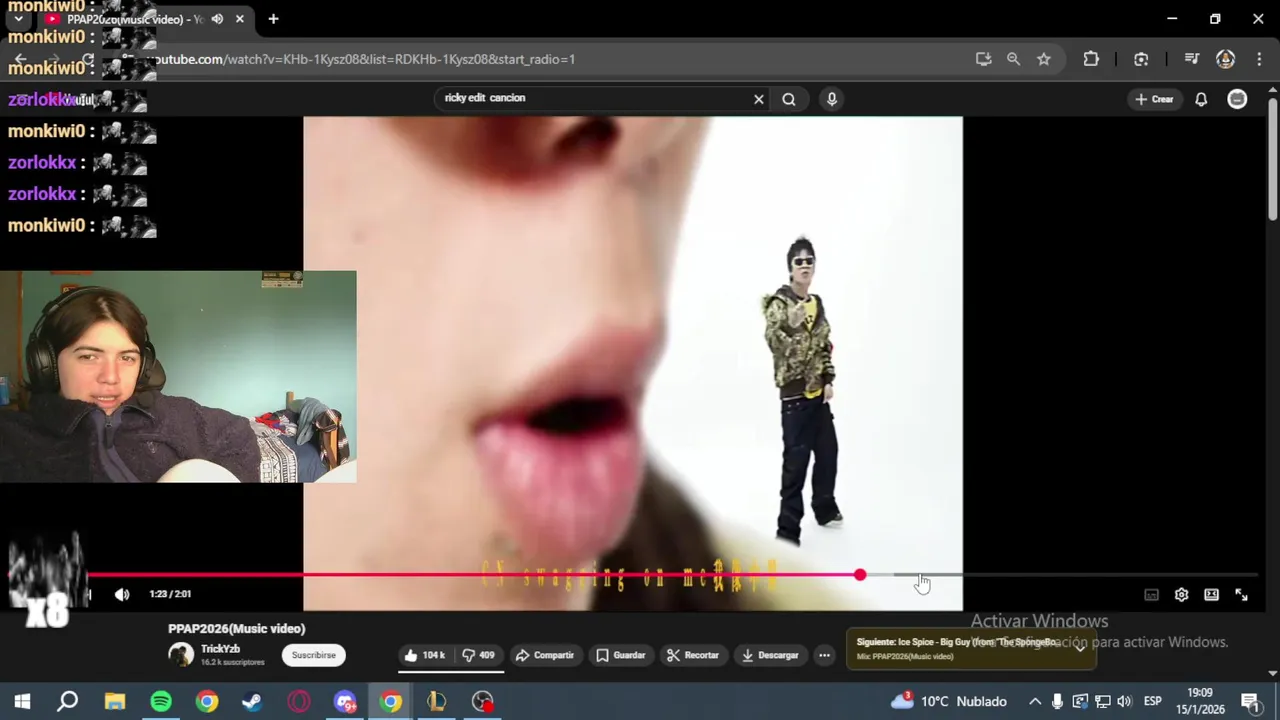Bookmark this page with the star icon
This screenshot has width=1280, height=720.
click(1044, 59)
